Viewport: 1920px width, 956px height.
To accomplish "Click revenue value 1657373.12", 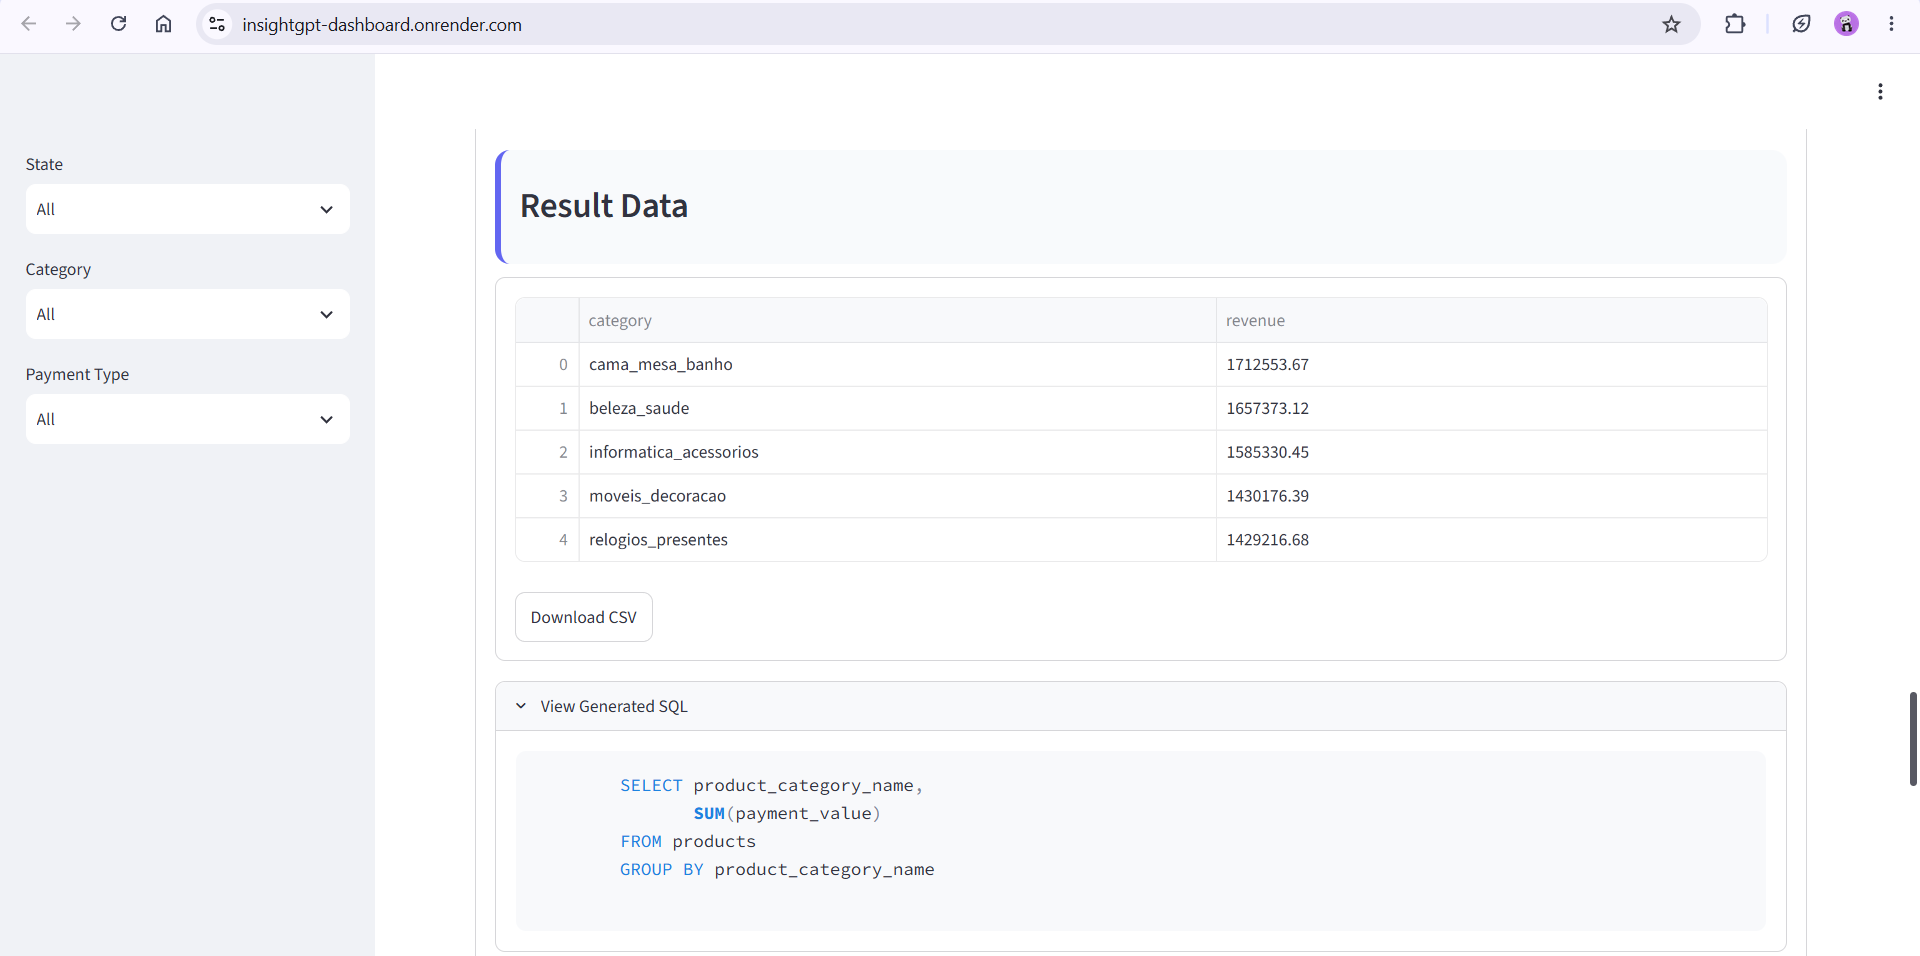I will click(1491, 409).
